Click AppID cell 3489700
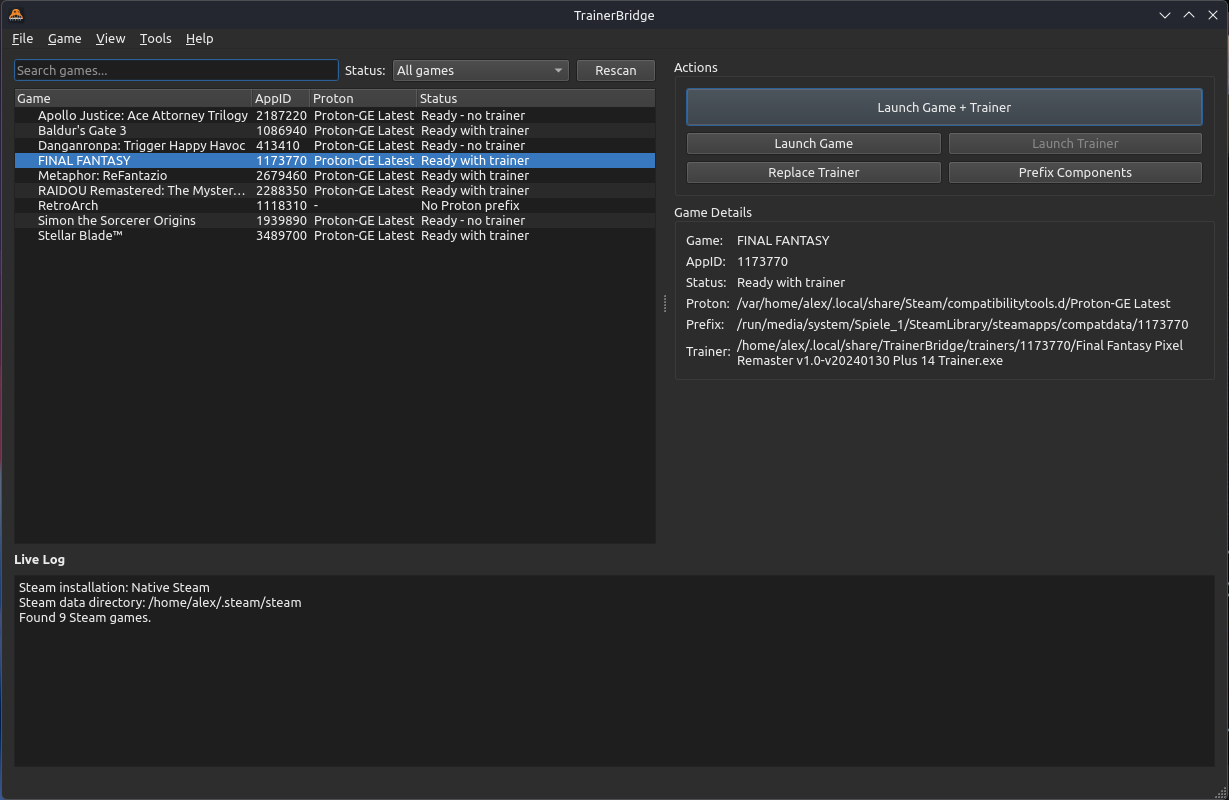This screenshot has width=1229, height=800. 281,235
